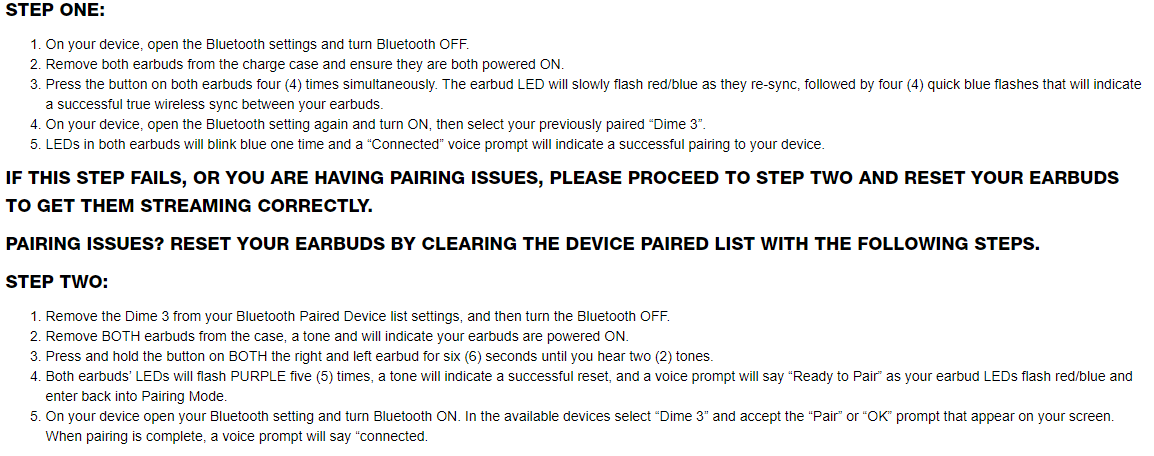Click text 'When pairing is complete' line
Screen dimensions: 1154x456
tap(236, 436)
